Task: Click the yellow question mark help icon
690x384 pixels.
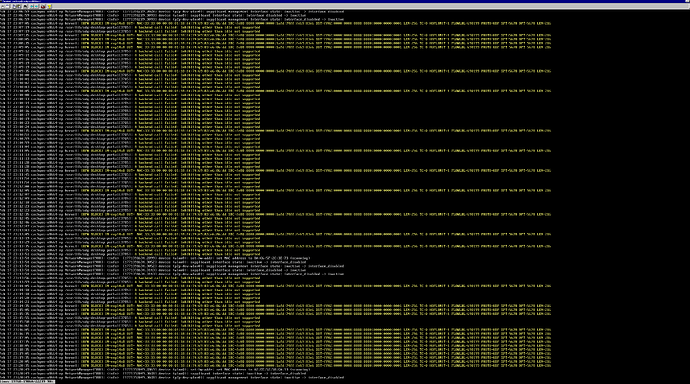Action: (49, 6)
